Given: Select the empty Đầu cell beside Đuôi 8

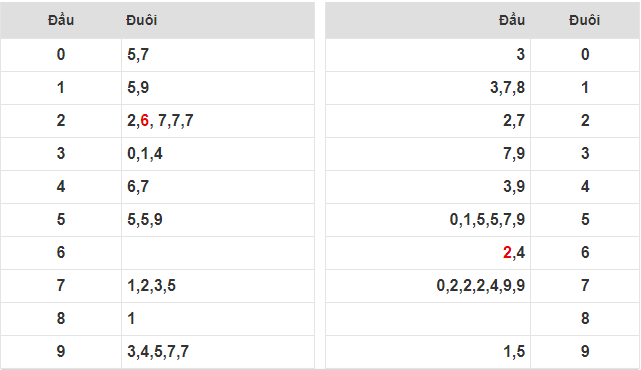Looking at the screenshot, I should coord(428,318).
